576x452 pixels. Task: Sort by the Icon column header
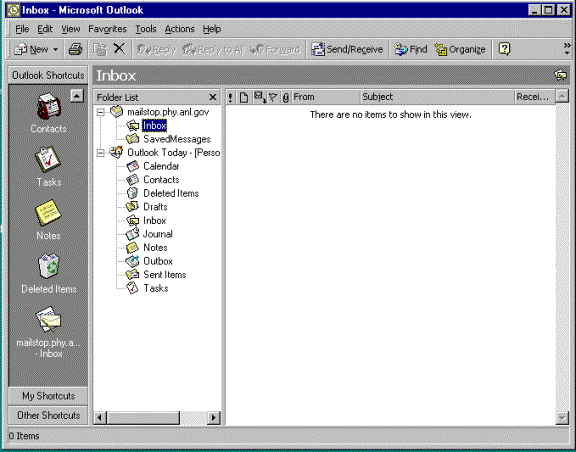243,97
